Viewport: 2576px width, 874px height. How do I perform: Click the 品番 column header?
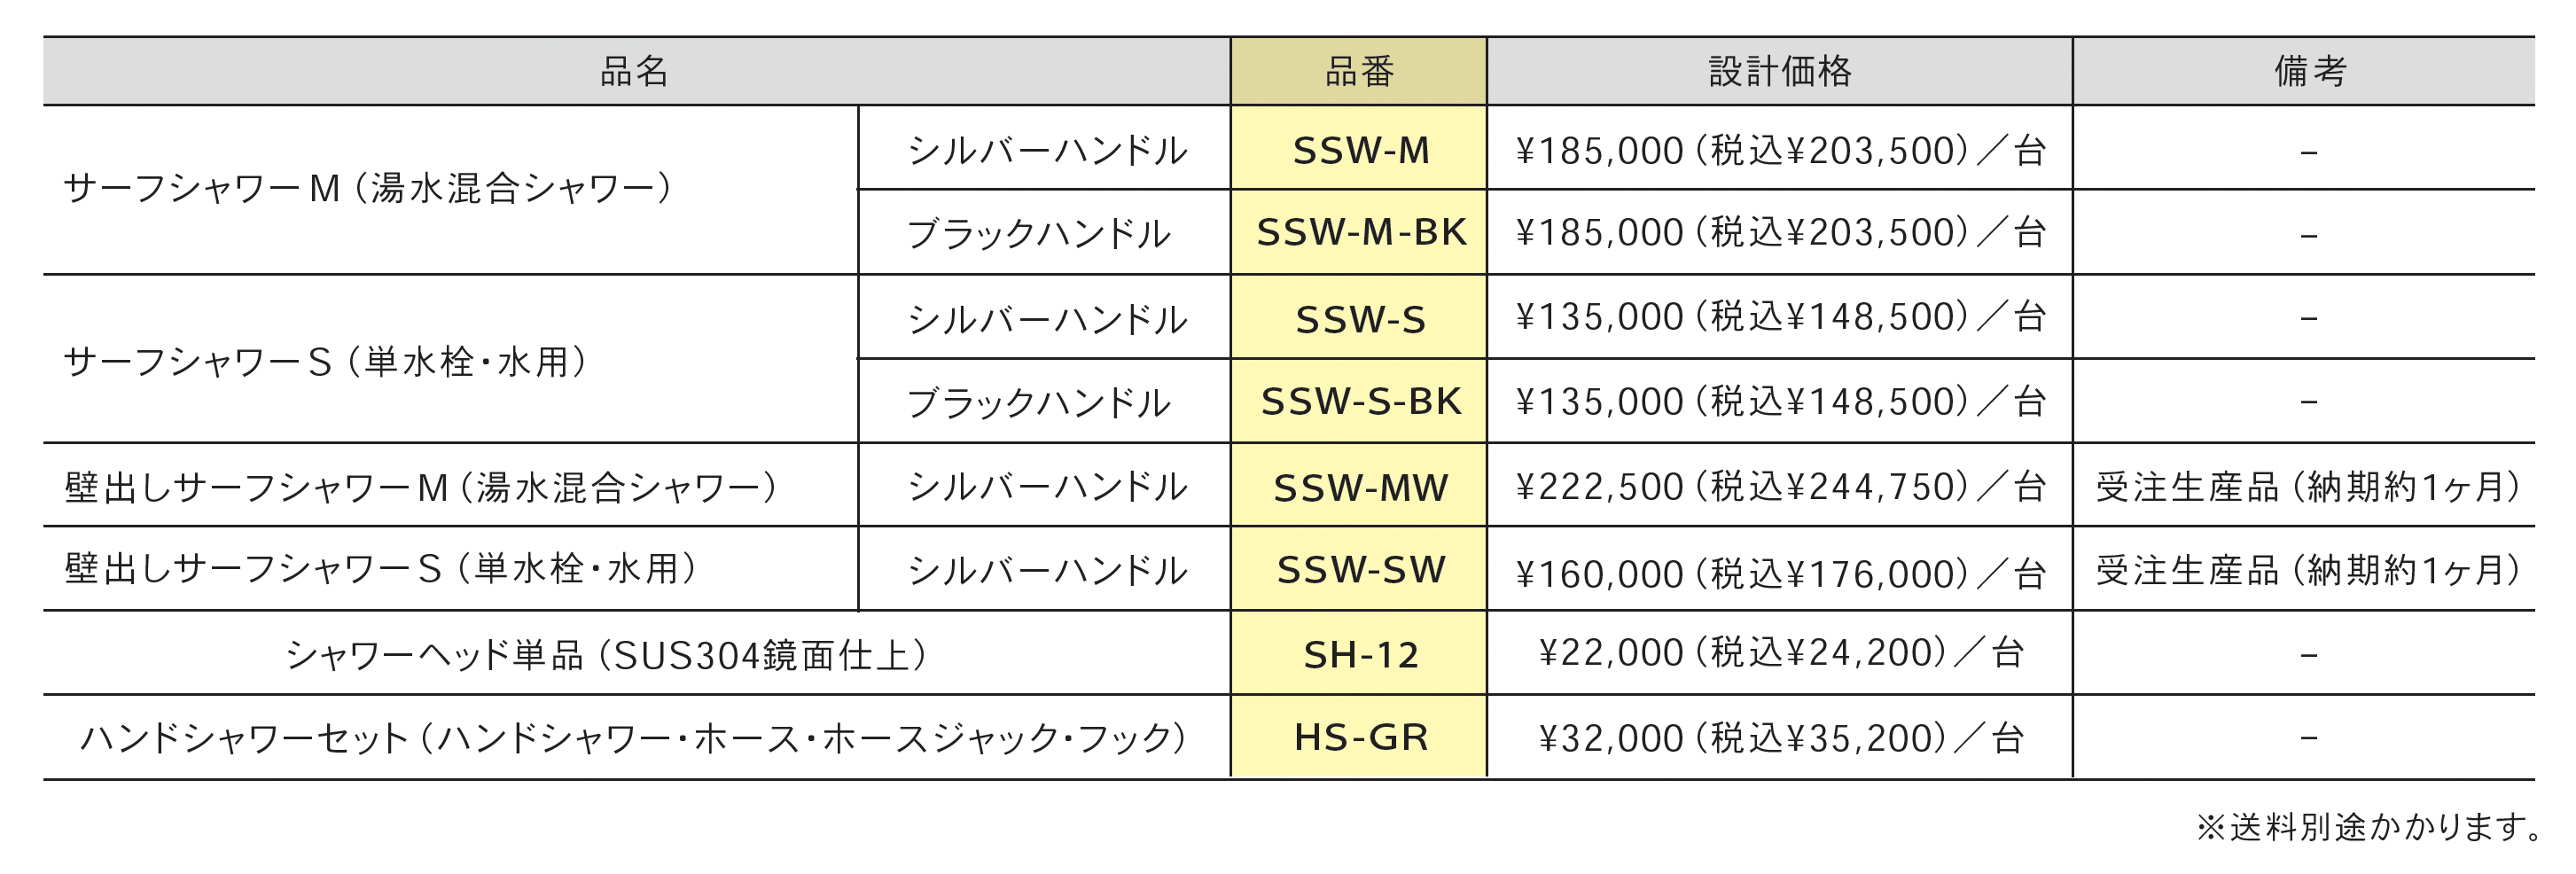(x=1359, y=71)
